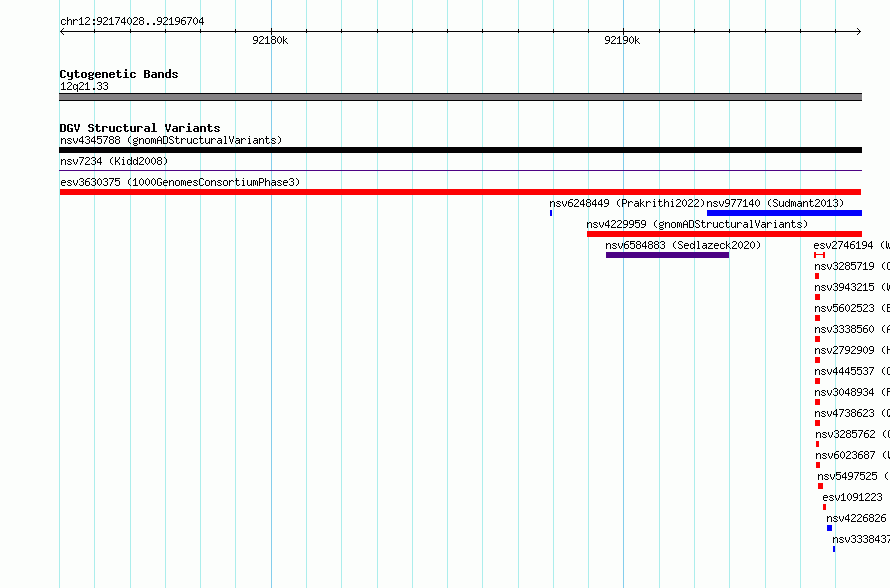
Task: Click the red mark under esv1091223
Action: coord(824,507)
